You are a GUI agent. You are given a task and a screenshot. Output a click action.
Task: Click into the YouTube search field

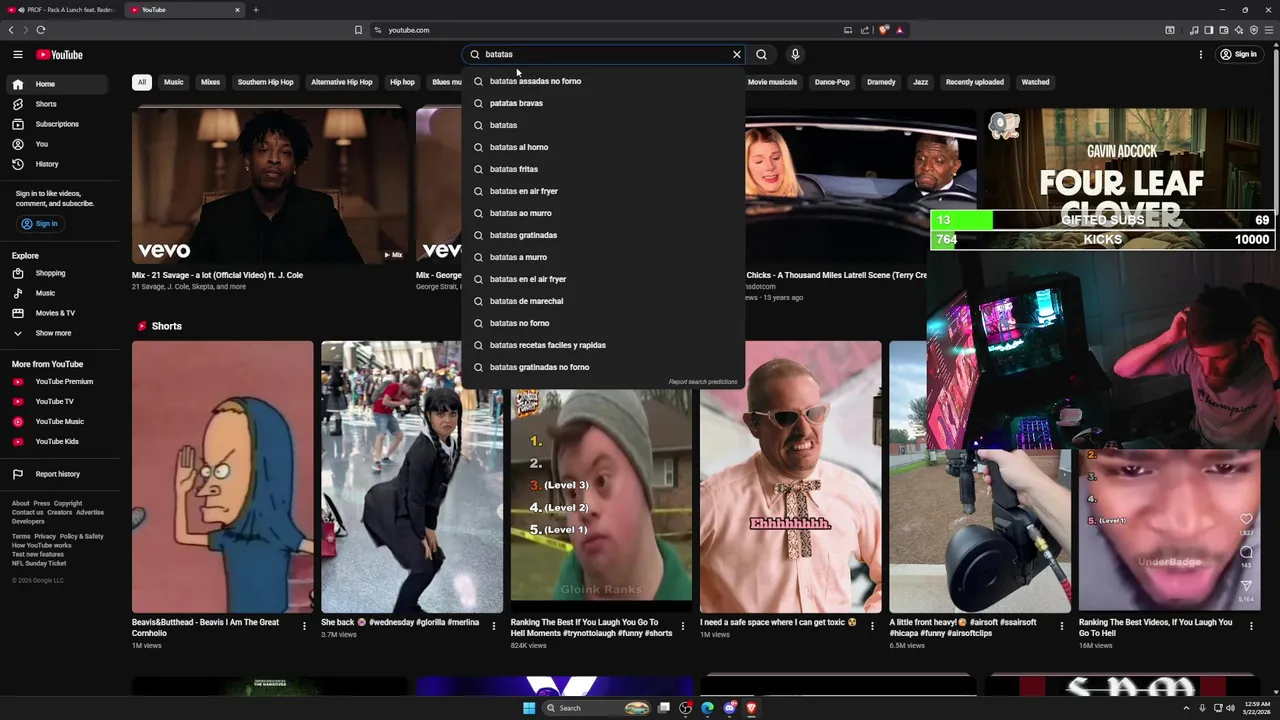coord(605,55)
